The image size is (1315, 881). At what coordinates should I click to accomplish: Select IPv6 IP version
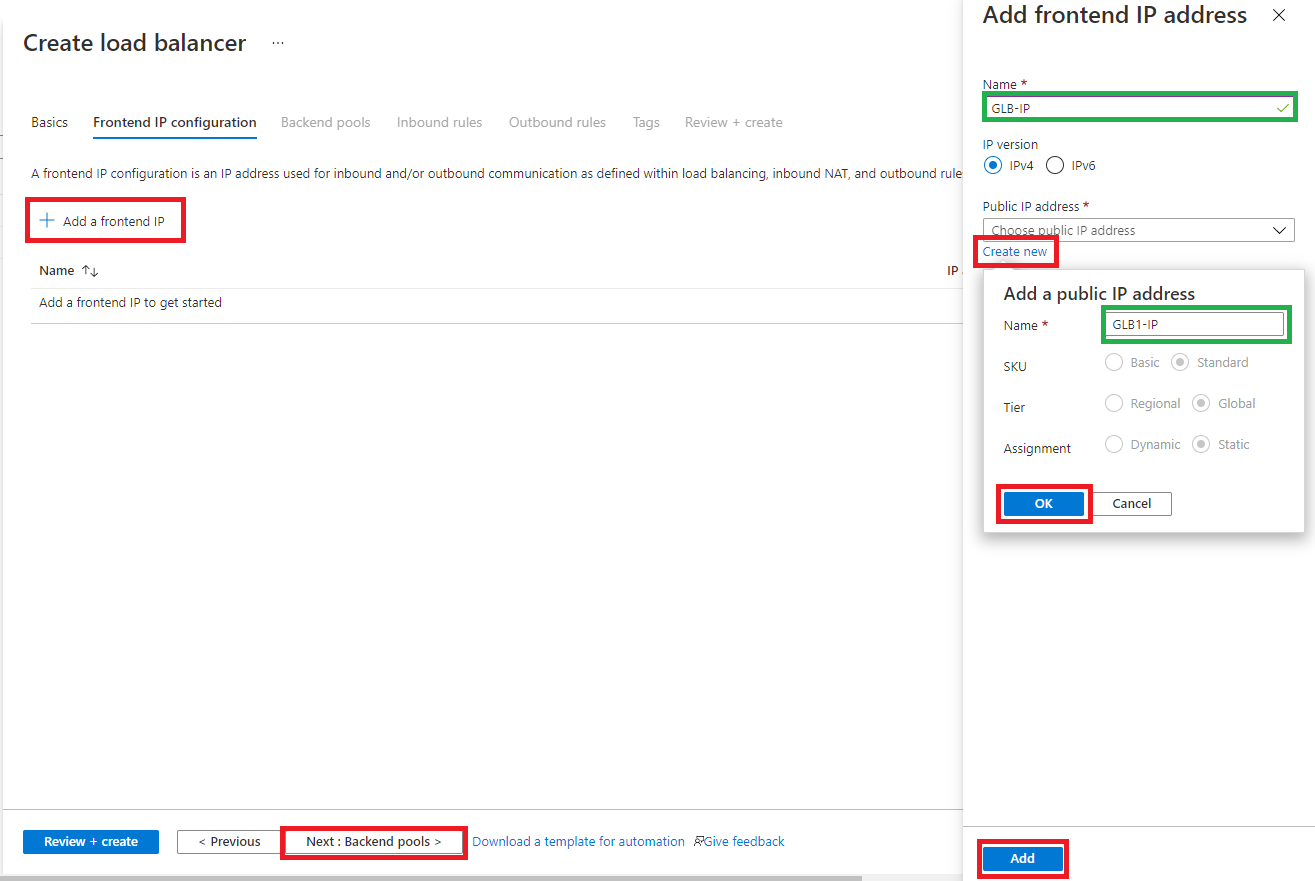tap(1055, 165)
